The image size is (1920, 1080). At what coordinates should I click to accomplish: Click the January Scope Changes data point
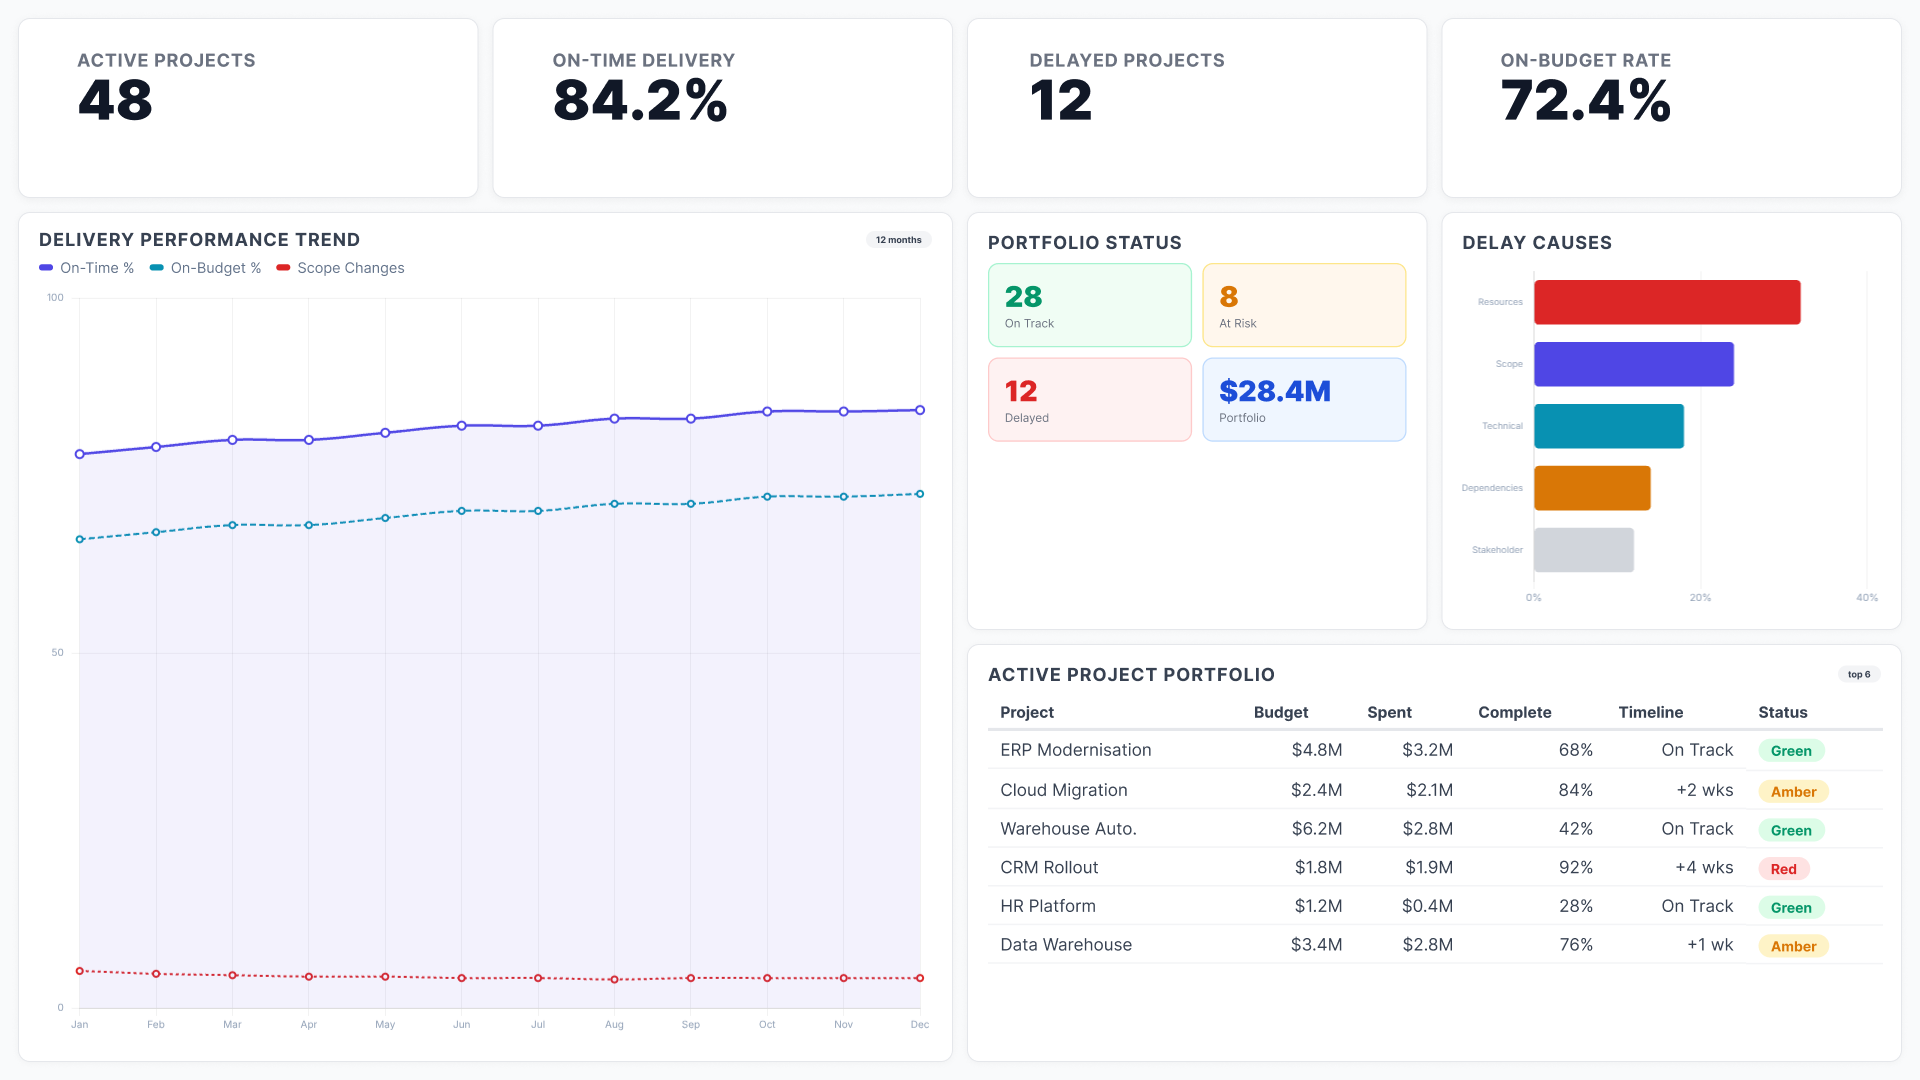[80, 971]
